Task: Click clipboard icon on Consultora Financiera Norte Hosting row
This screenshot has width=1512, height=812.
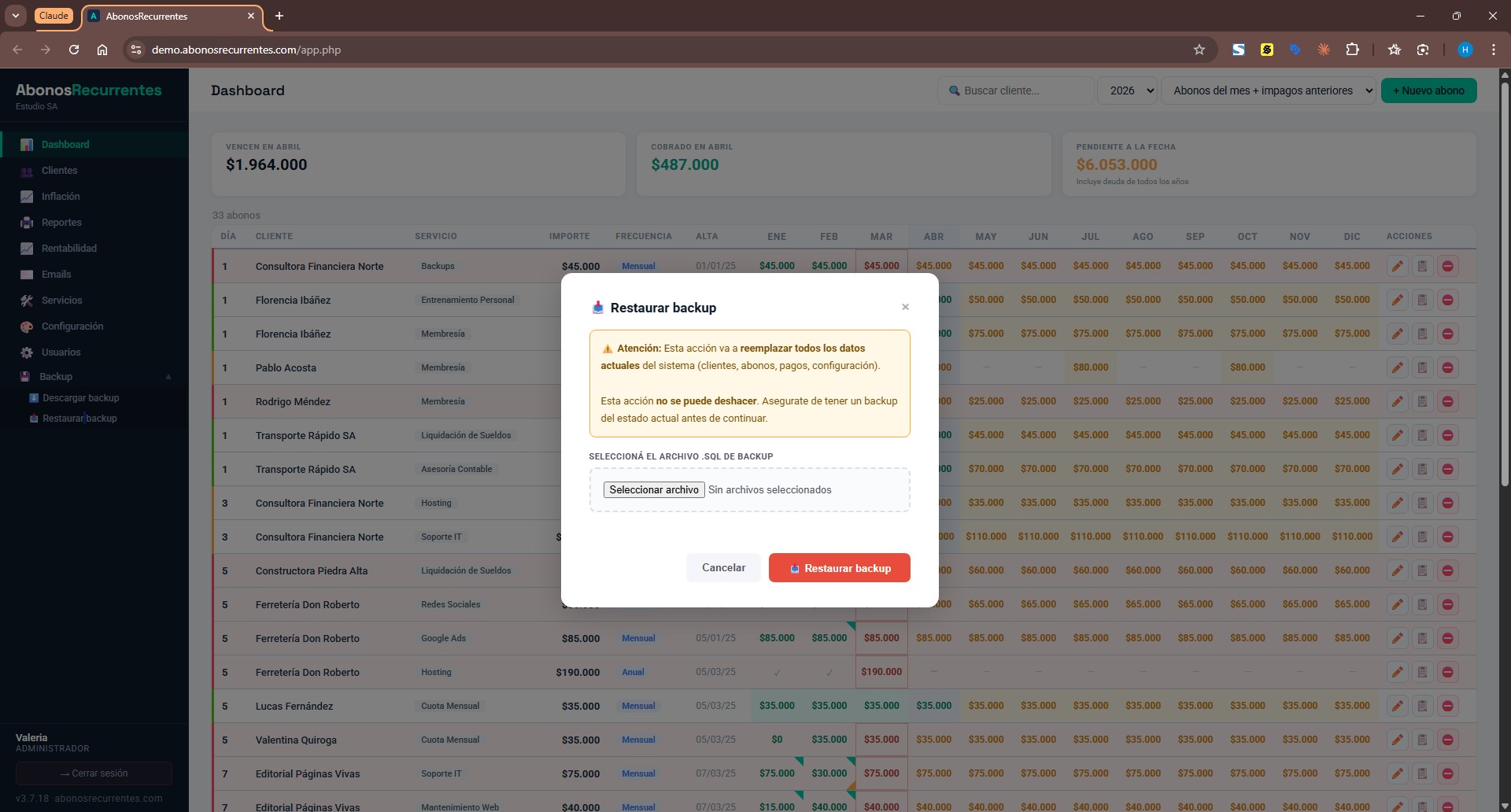Action: [1421, 503]
